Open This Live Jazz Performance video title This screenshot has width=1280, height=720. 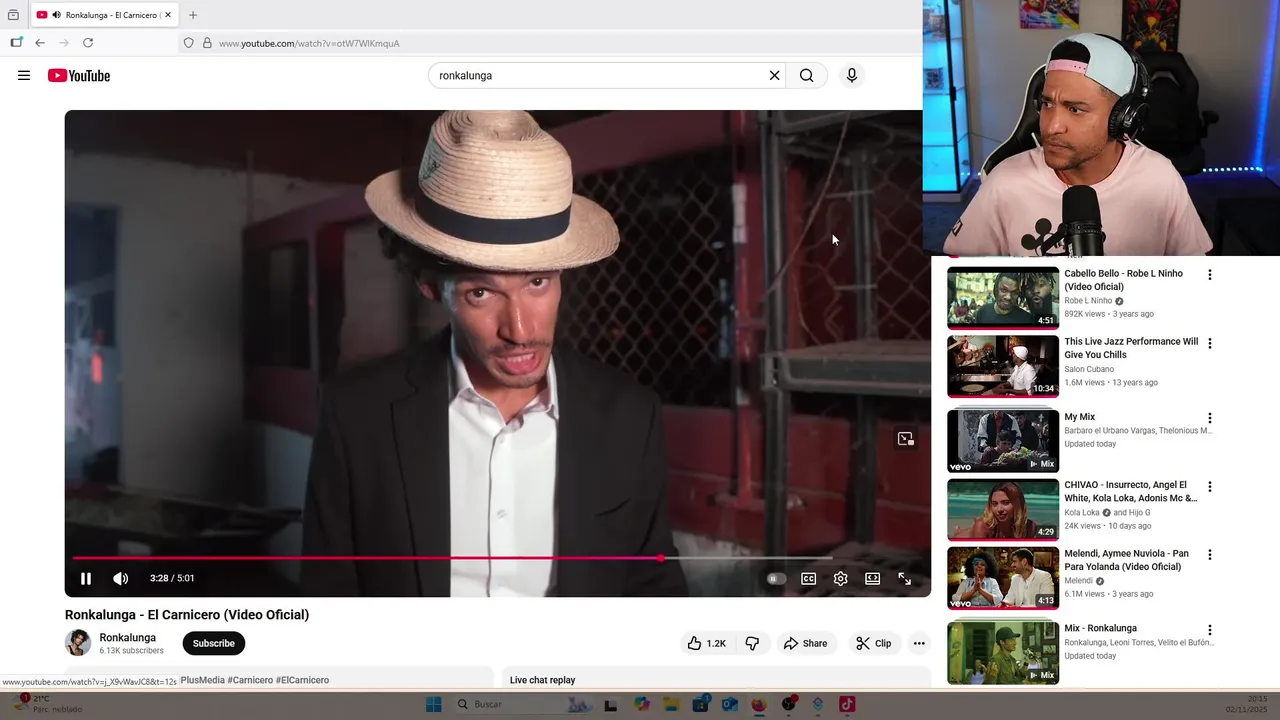pyautogui.click(x=1131, y=348)
